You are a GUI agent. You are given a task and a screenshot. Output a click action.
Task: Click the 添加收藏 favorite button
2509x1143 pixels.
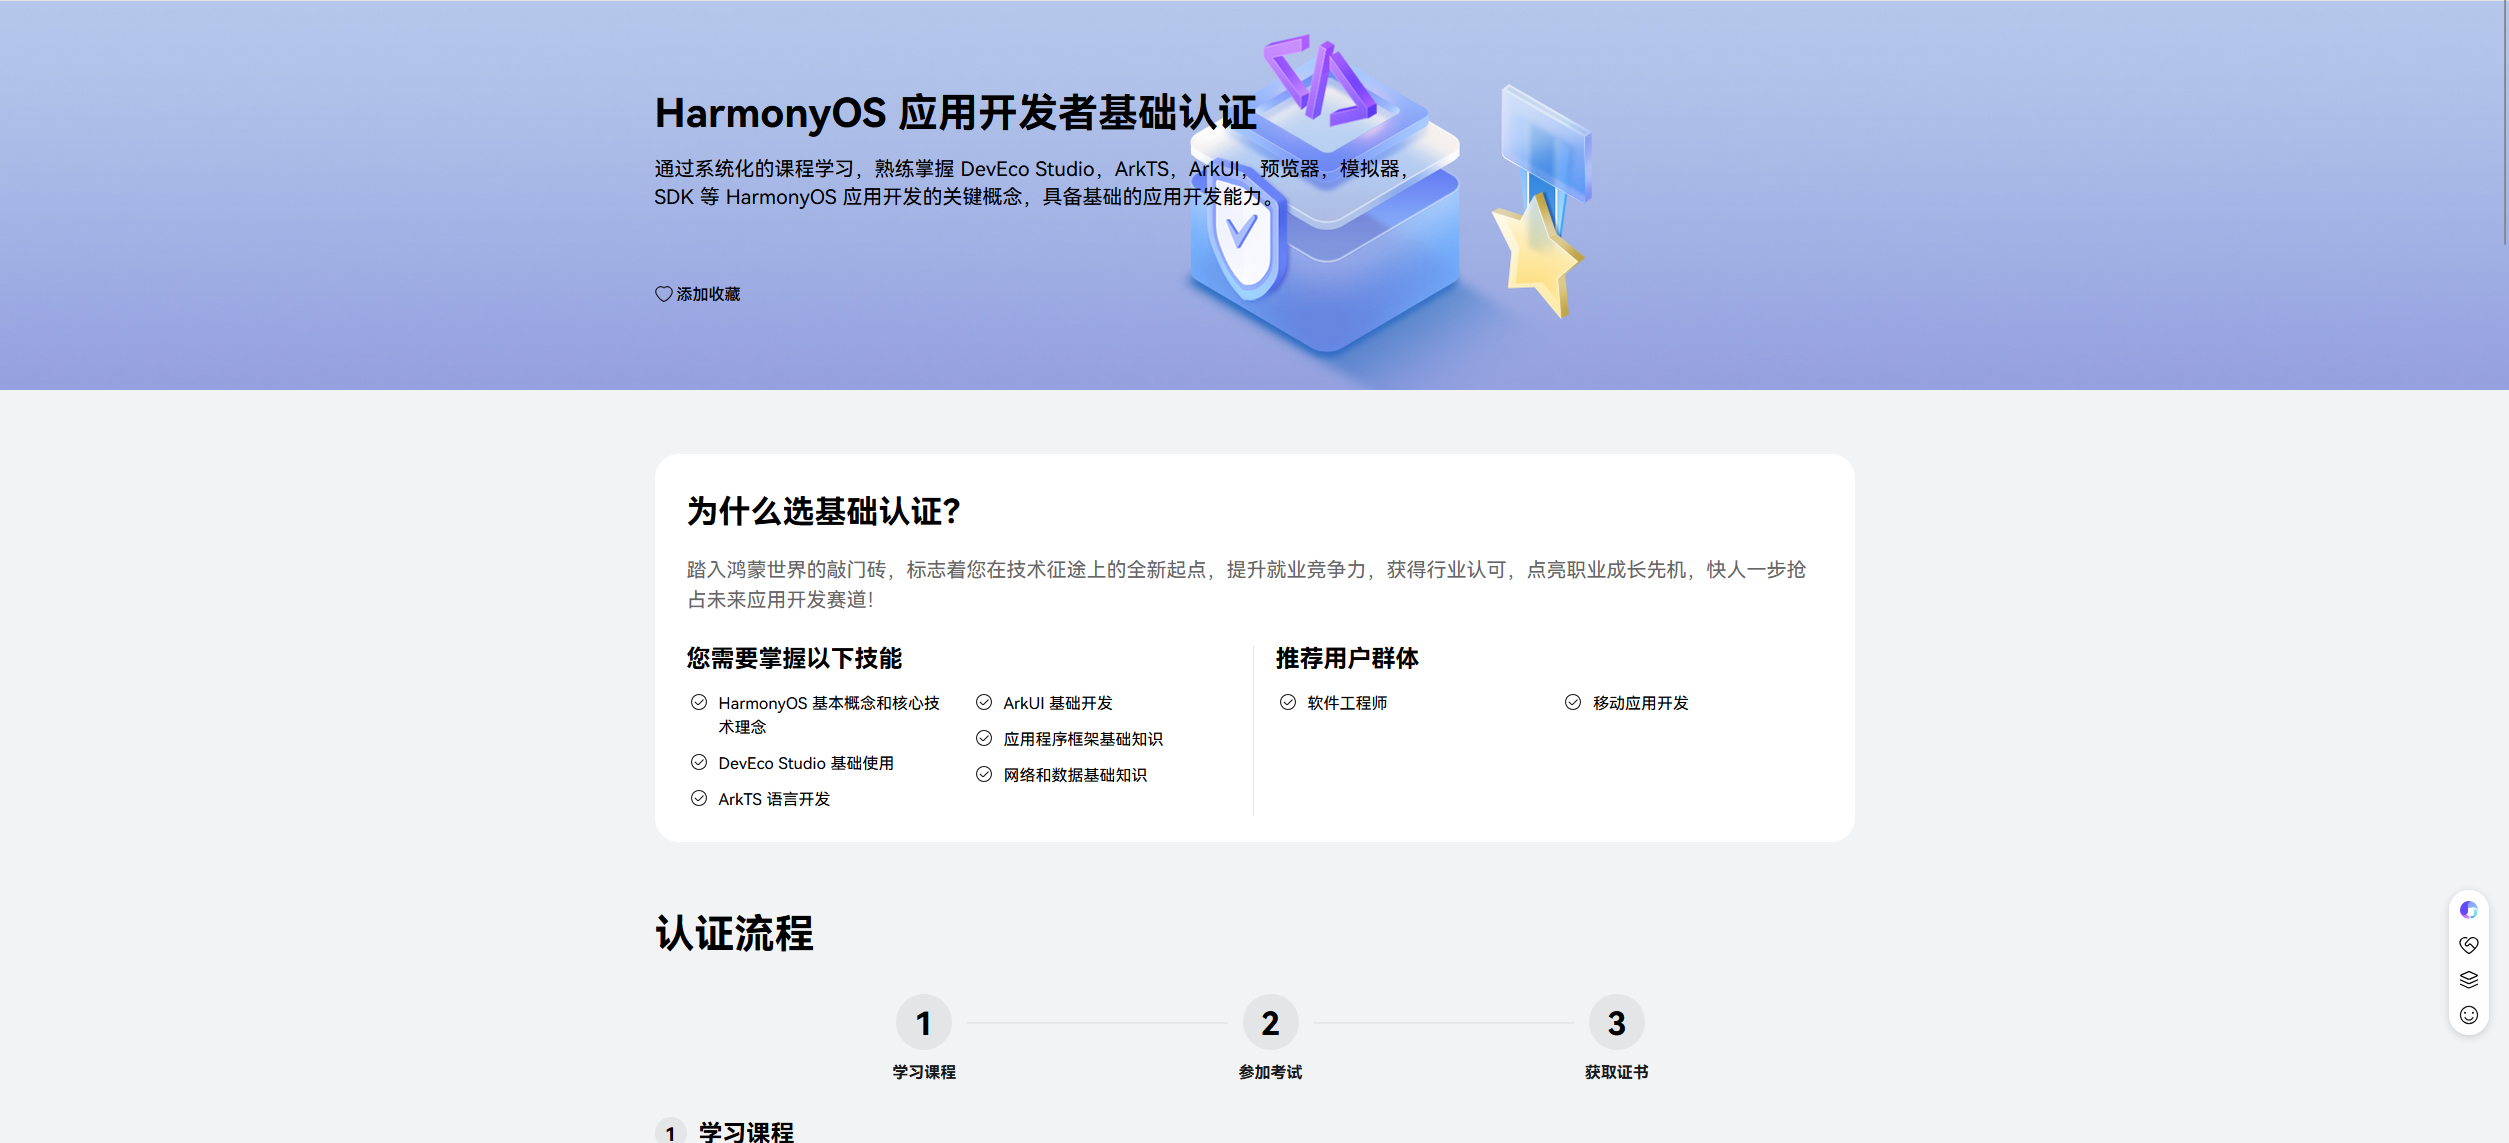pyautogui.click(x=708, y=294)
